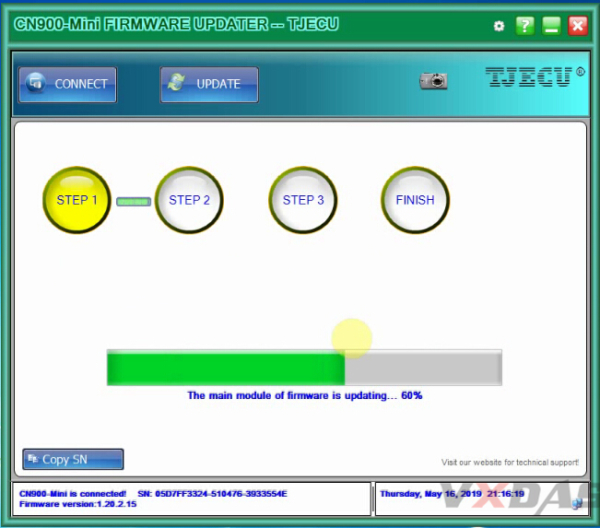Select the STEP 2 circle
Screen dimensions: 600x528
[x=189, y=200]
